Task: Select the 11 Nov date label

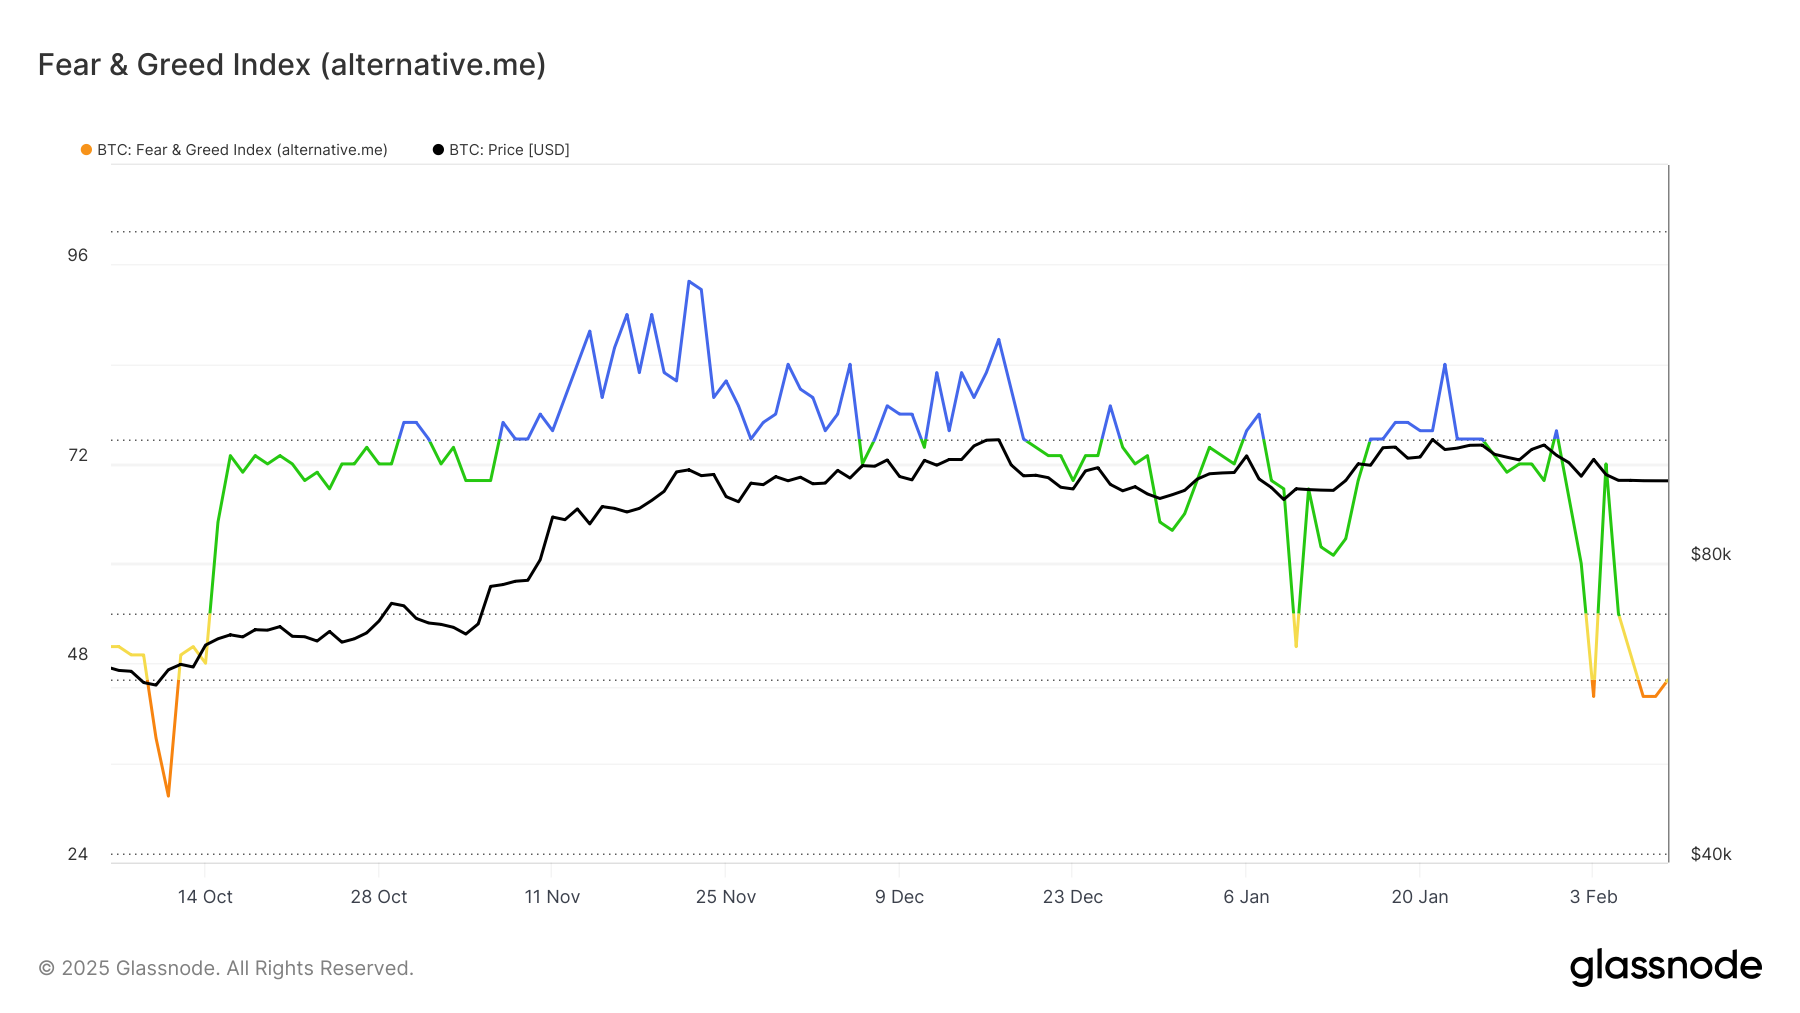Action: (552, 897)
